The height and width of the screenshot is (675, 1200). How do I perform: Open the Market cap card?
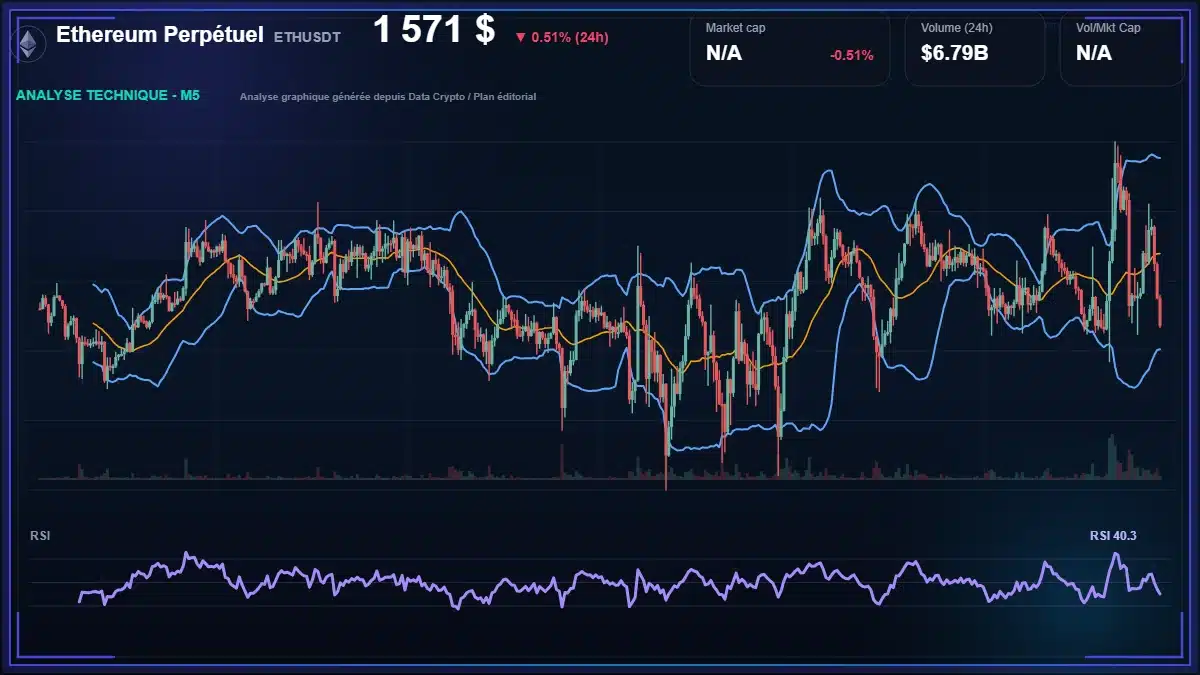(x=789, y=48)
